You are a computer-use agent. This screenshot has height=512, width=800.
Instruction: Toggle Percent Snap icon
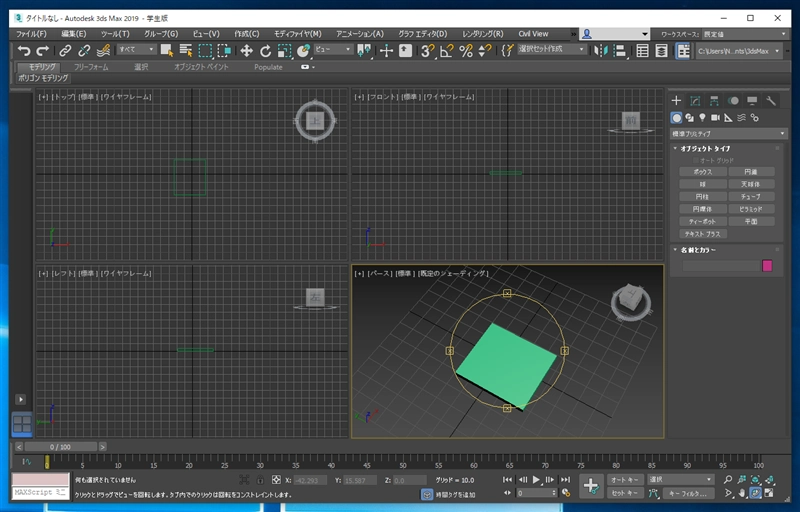tap(466, 50)
